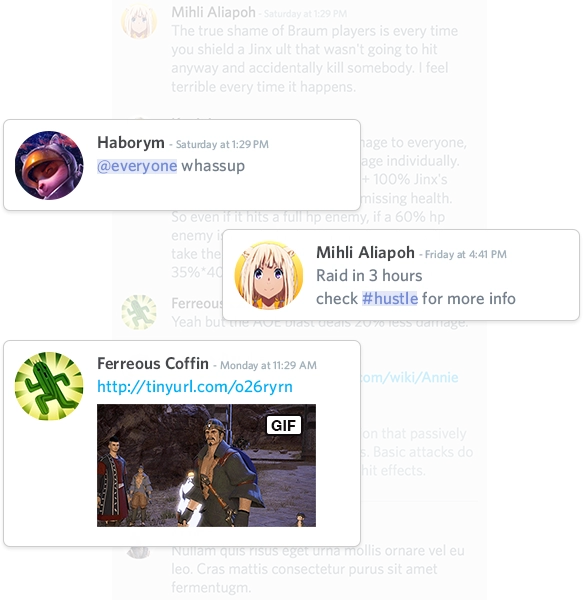
Task: Click faded Mihli Aliapoh username at top
Action: pos(213,12)
